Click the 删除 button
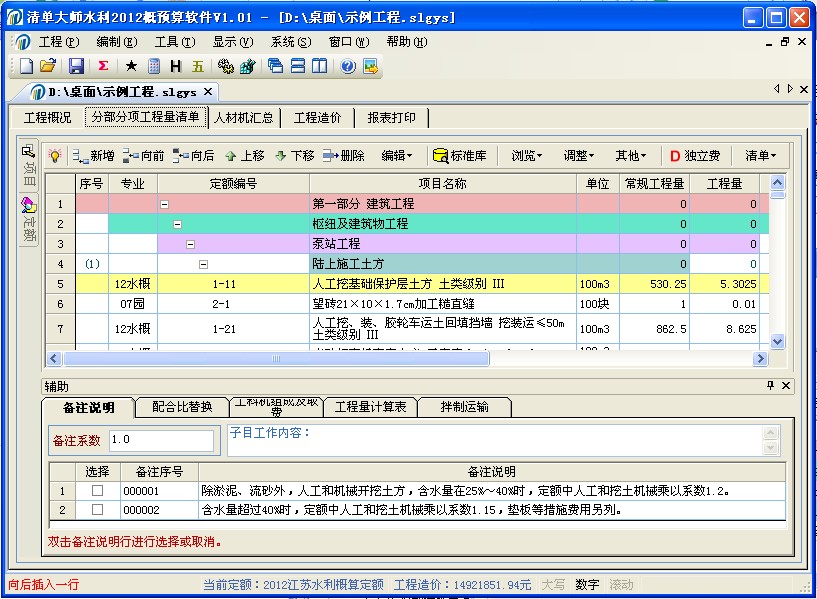Screen dimensions: 817x599 [343, 155]
